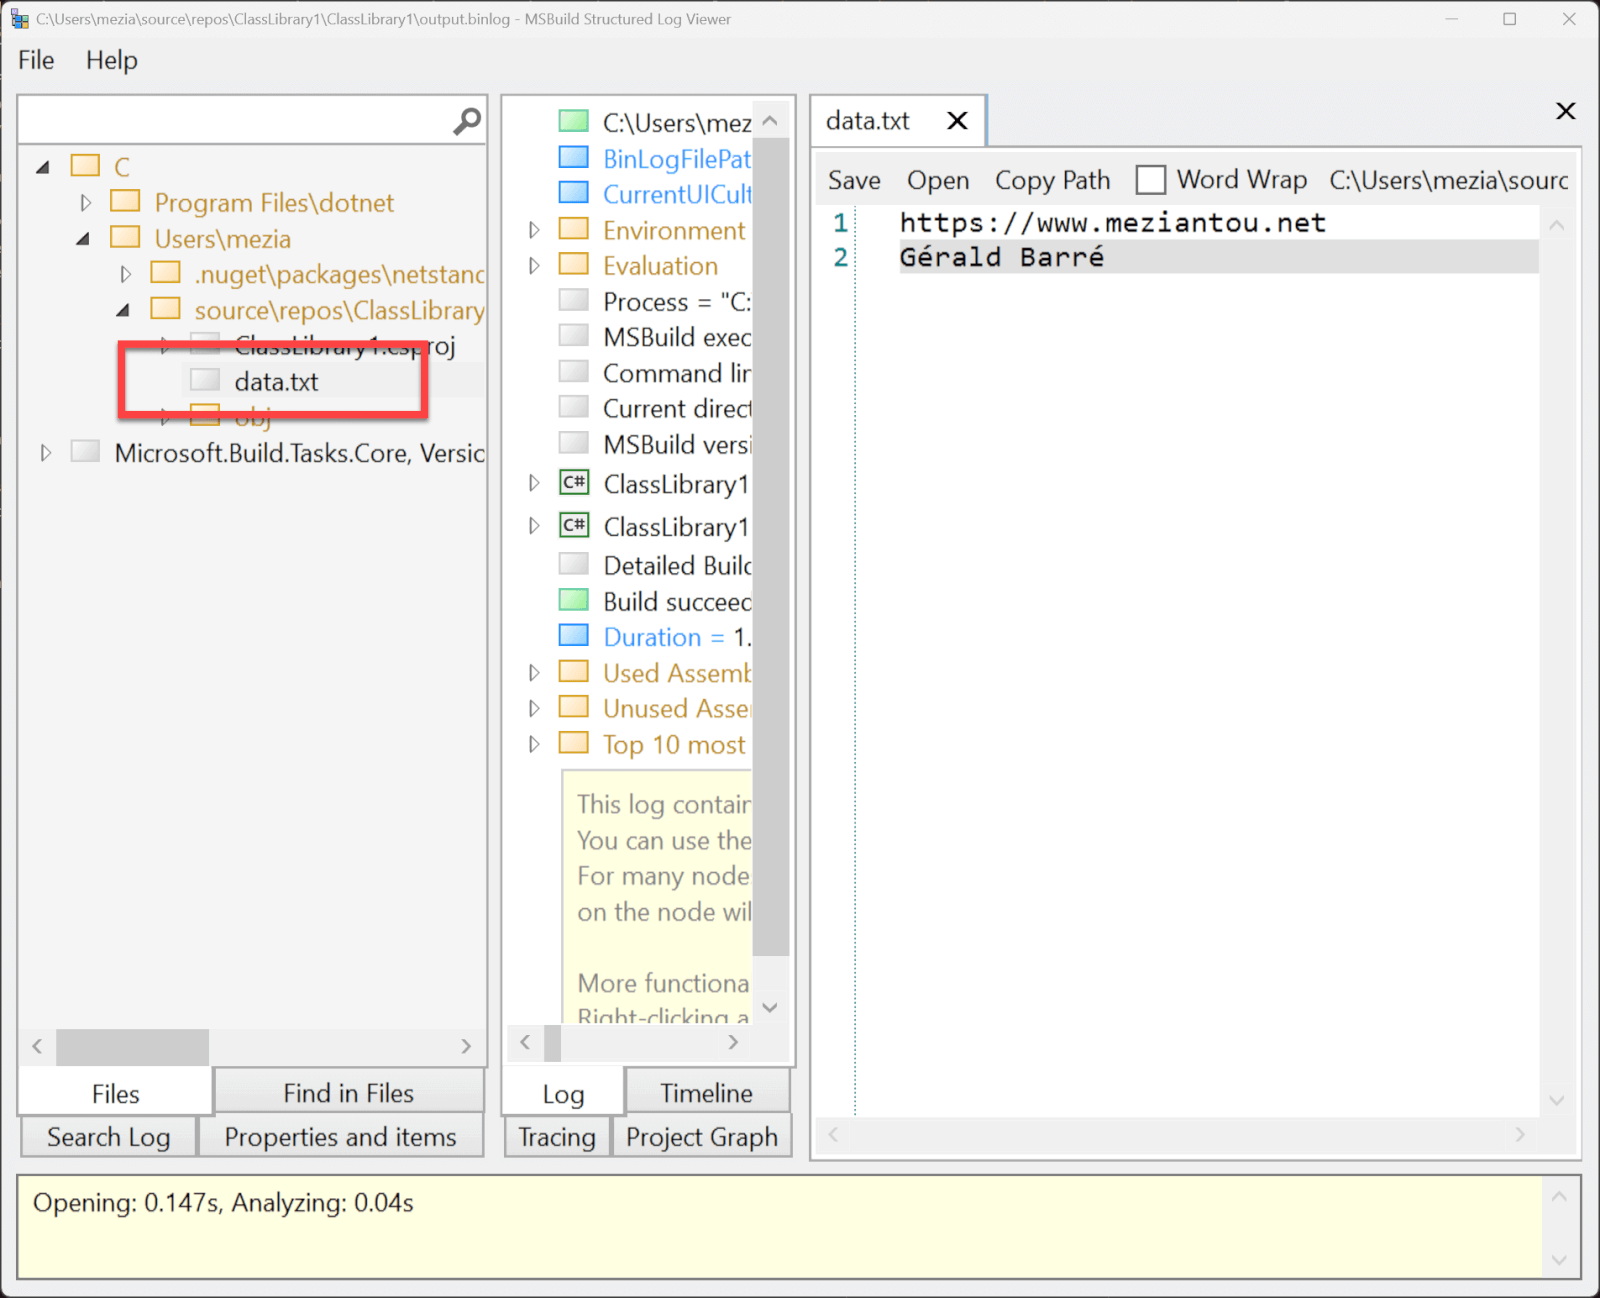1600x1298 pixels.
Task: Expand the Microsoft.Build.Tasks.Core node
Action: click(45, 452)
